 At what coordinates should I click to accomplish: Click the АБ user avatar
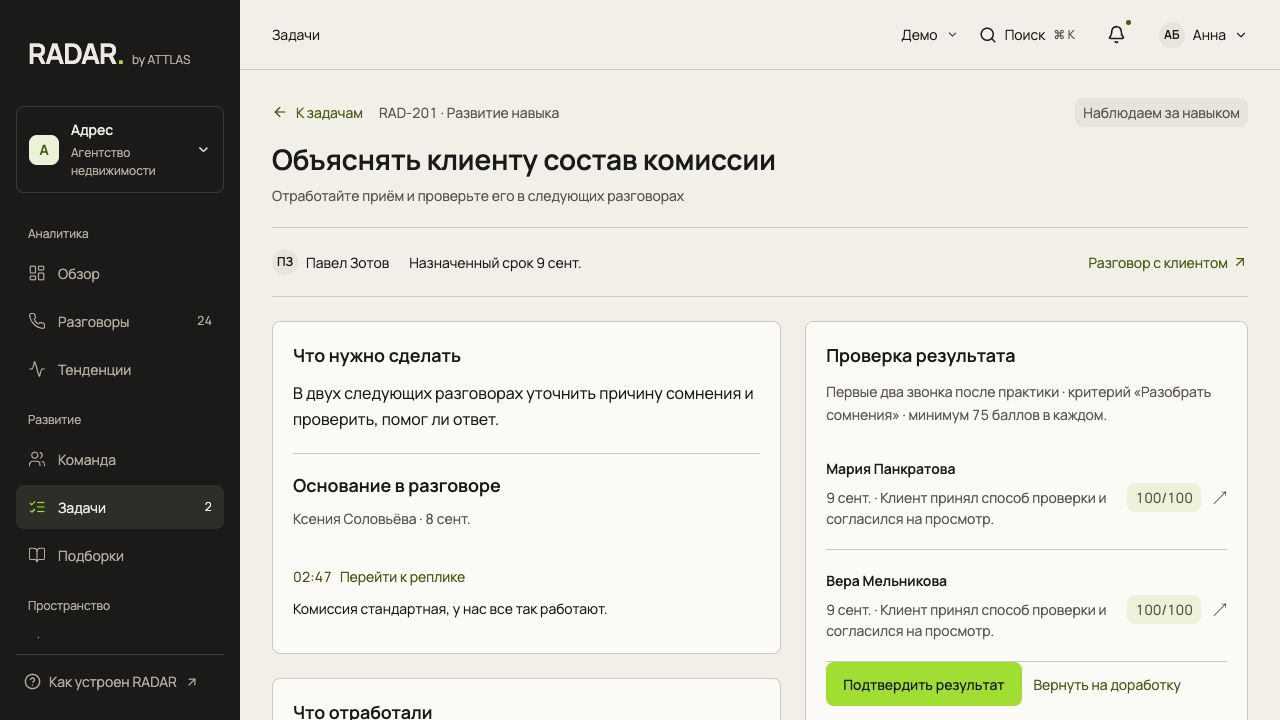click(1171, 35)
